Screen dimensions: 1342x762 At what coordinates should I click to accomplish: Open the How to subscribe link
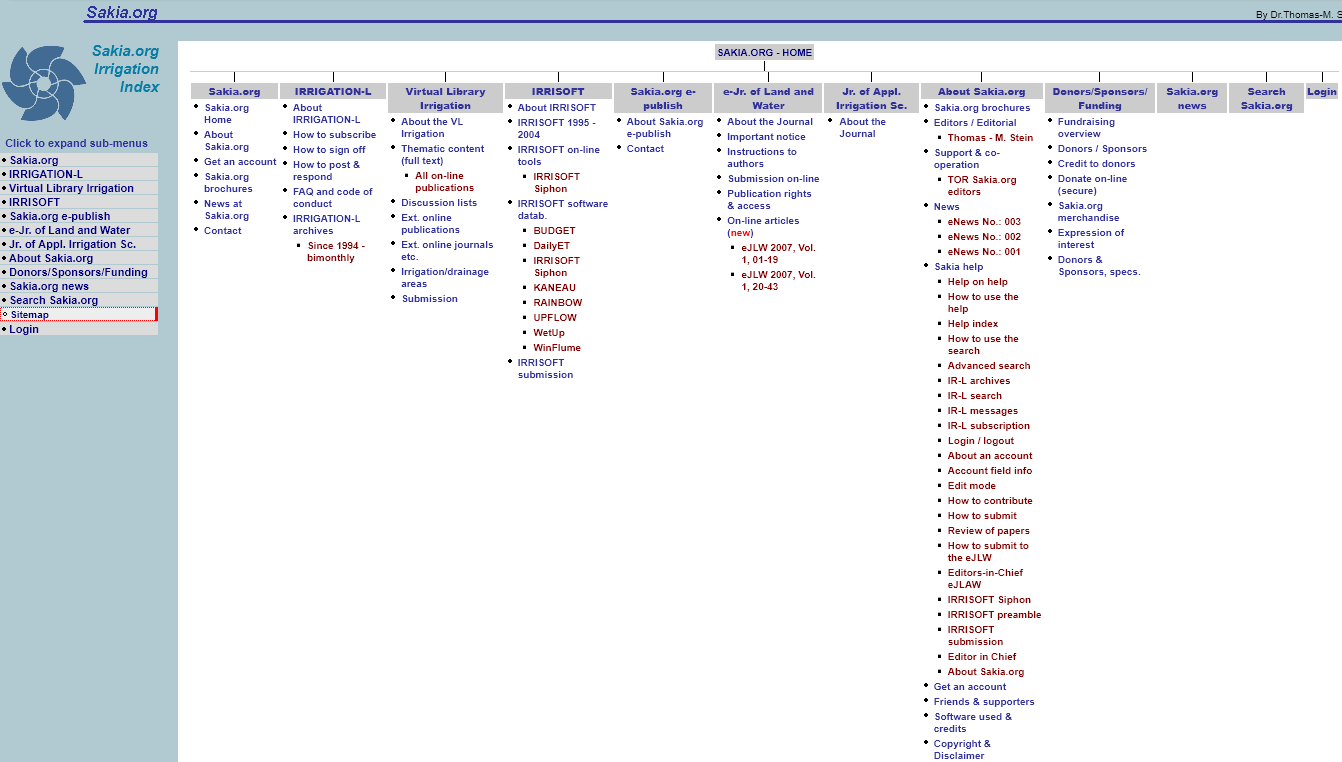(334, 135)
